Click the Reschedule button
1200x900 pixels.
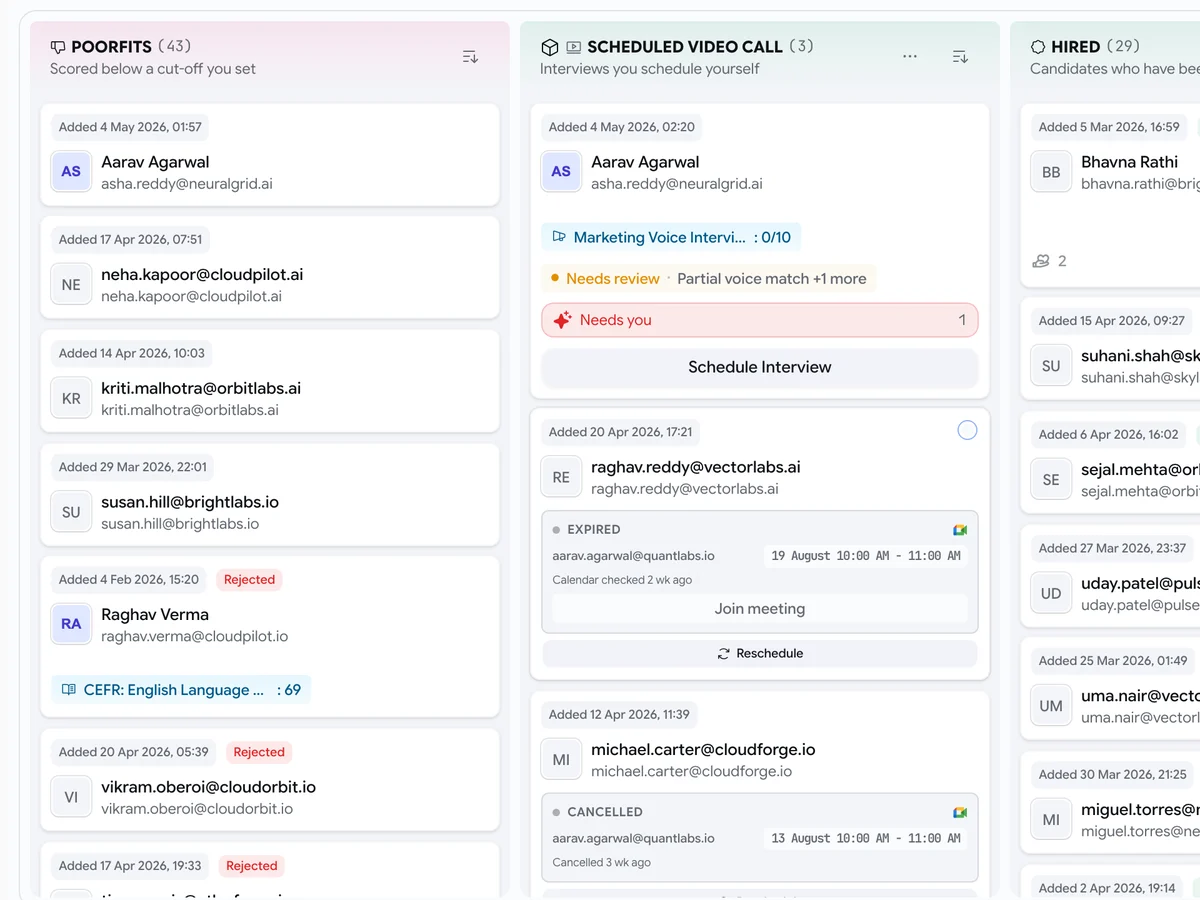760,653
